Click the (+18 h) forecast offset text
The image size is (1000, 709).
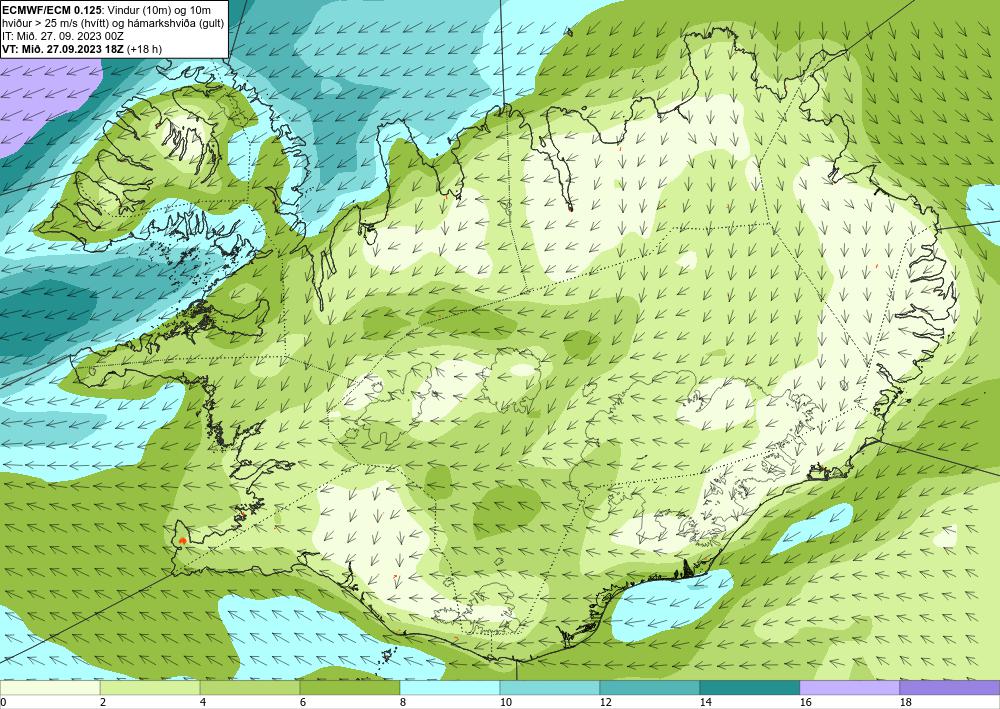click(x=145, y=48)
